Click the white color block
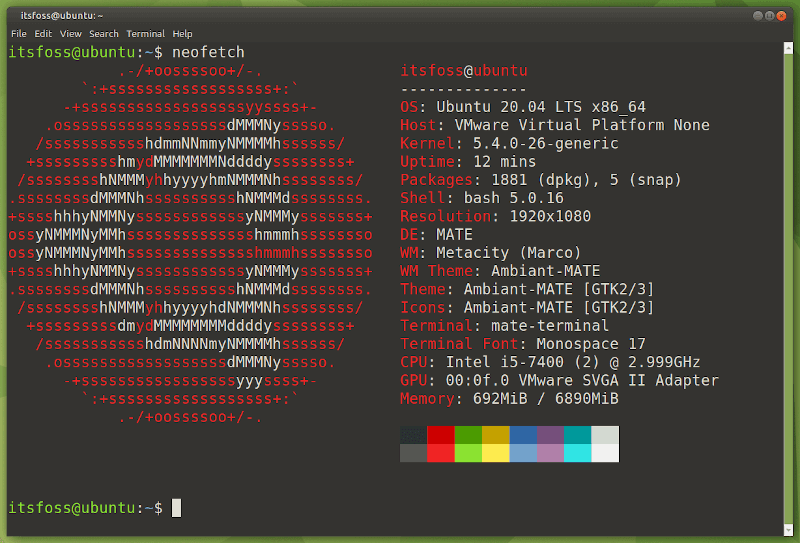800x543 pixels. click(605, 453)
